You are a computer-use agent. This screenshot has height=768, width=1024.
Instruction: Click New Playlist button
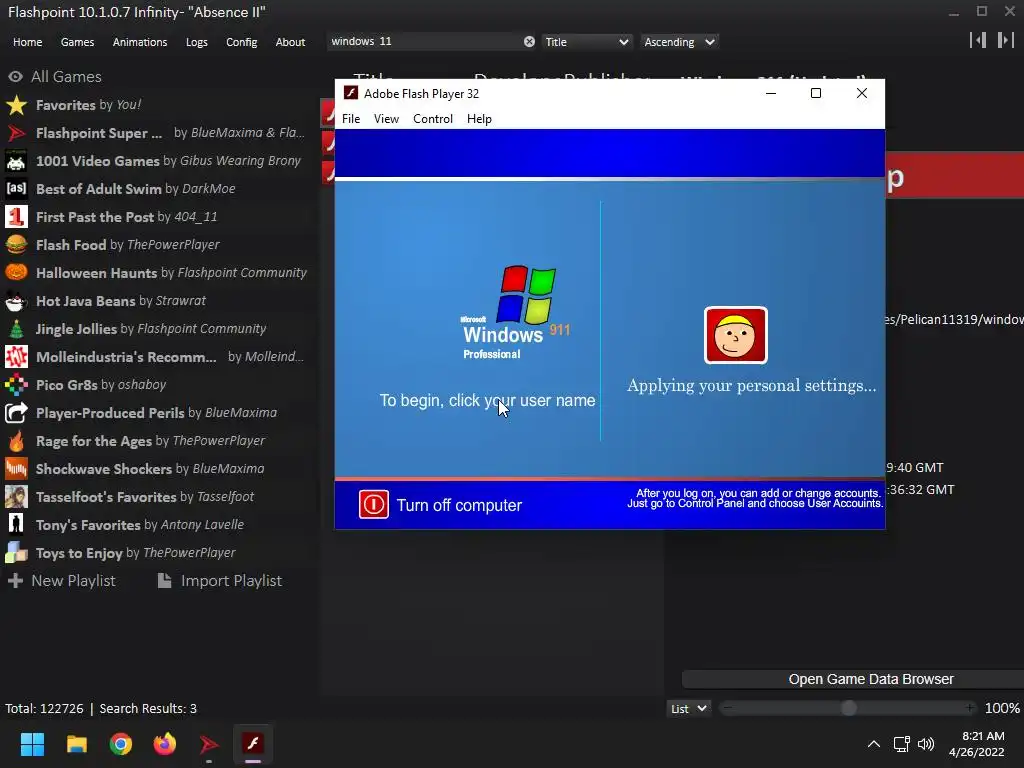point(61,581)
